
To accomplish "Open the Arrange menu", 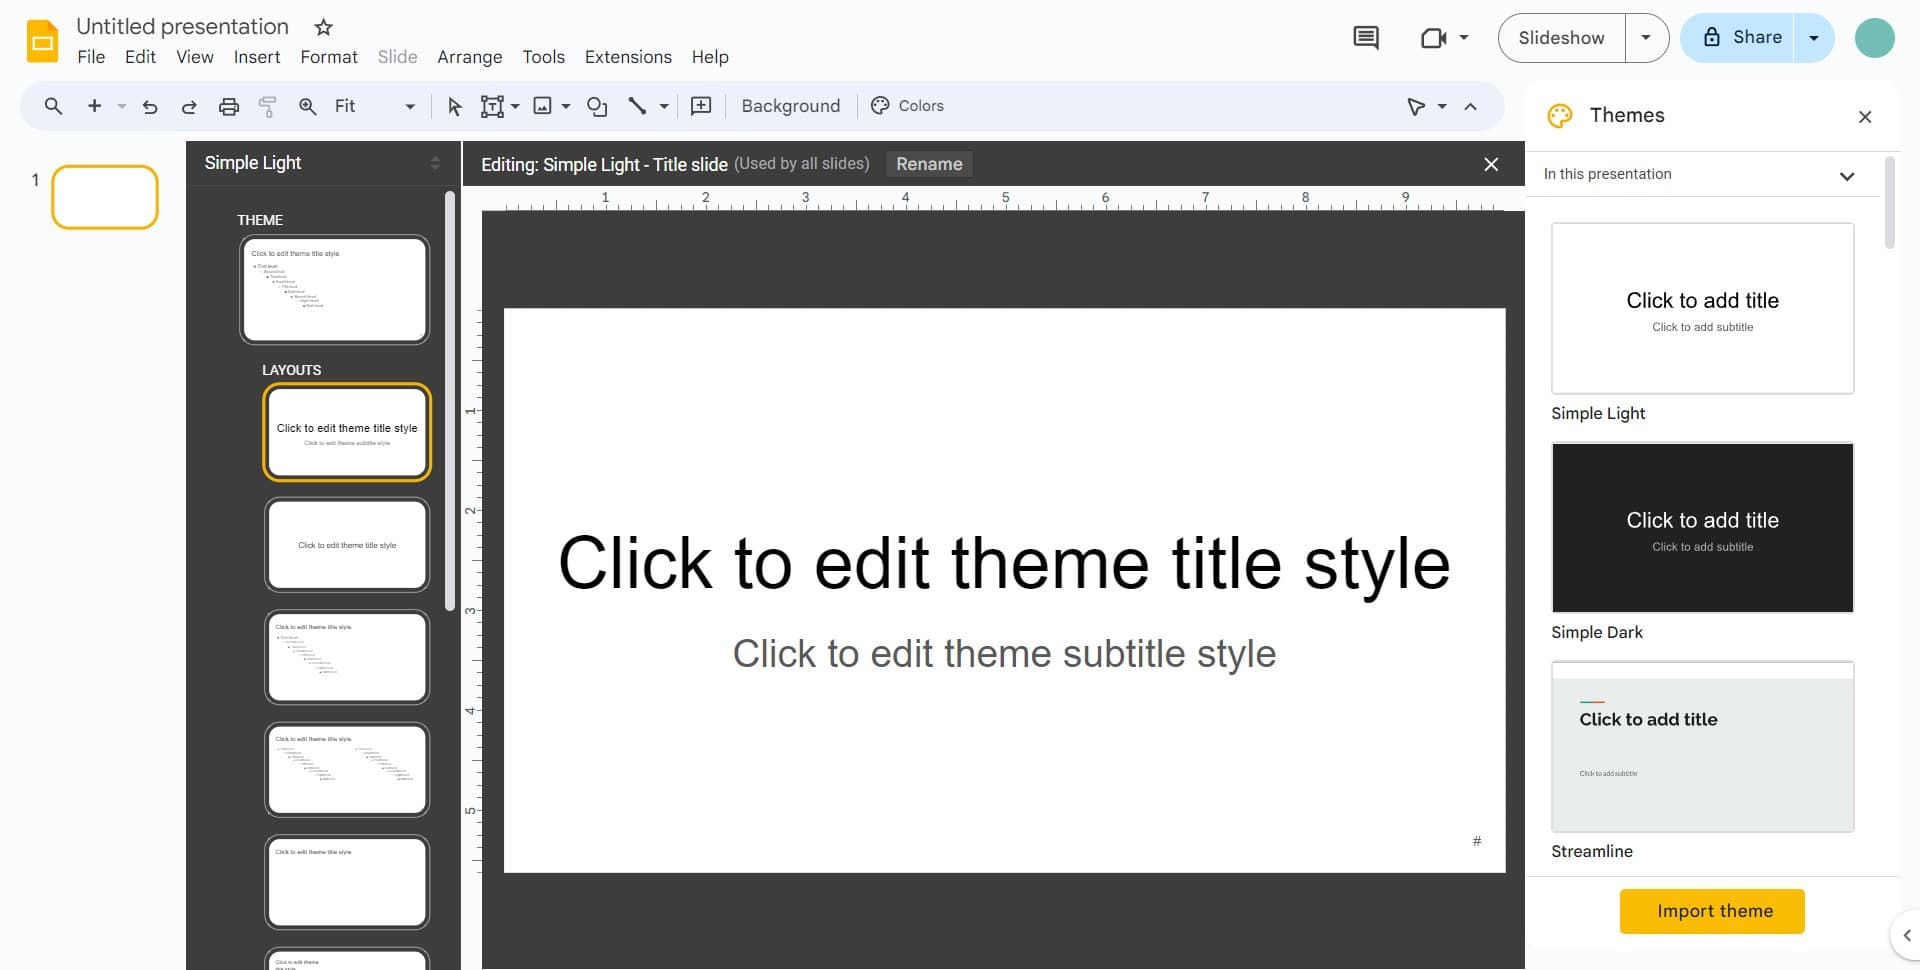I will coord(469,57).
